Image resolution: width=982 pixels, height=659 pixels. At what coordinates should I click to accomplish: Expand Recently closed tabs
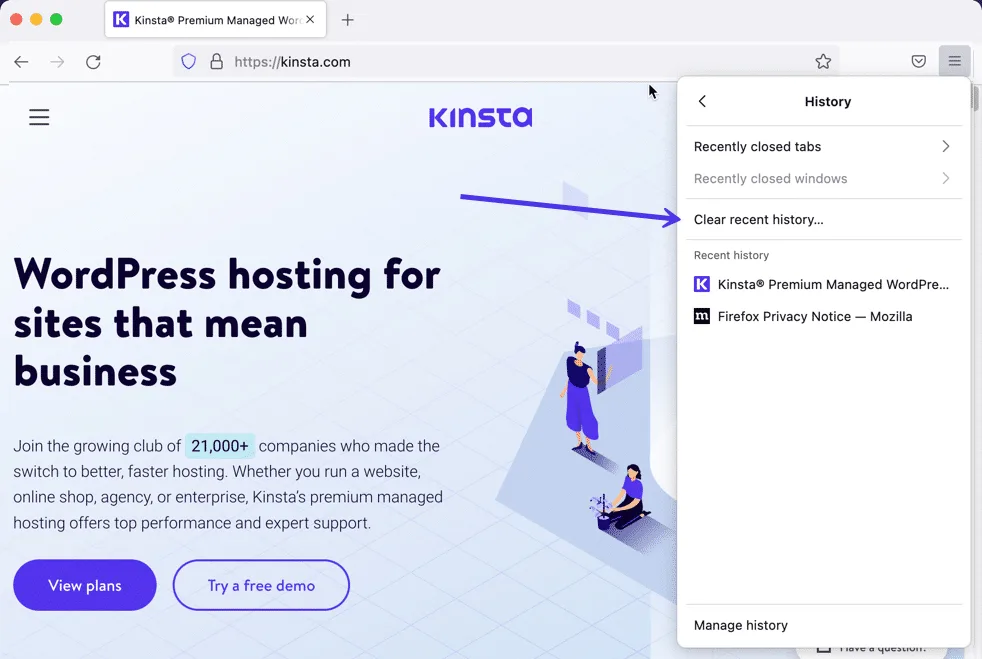(824, 147)
